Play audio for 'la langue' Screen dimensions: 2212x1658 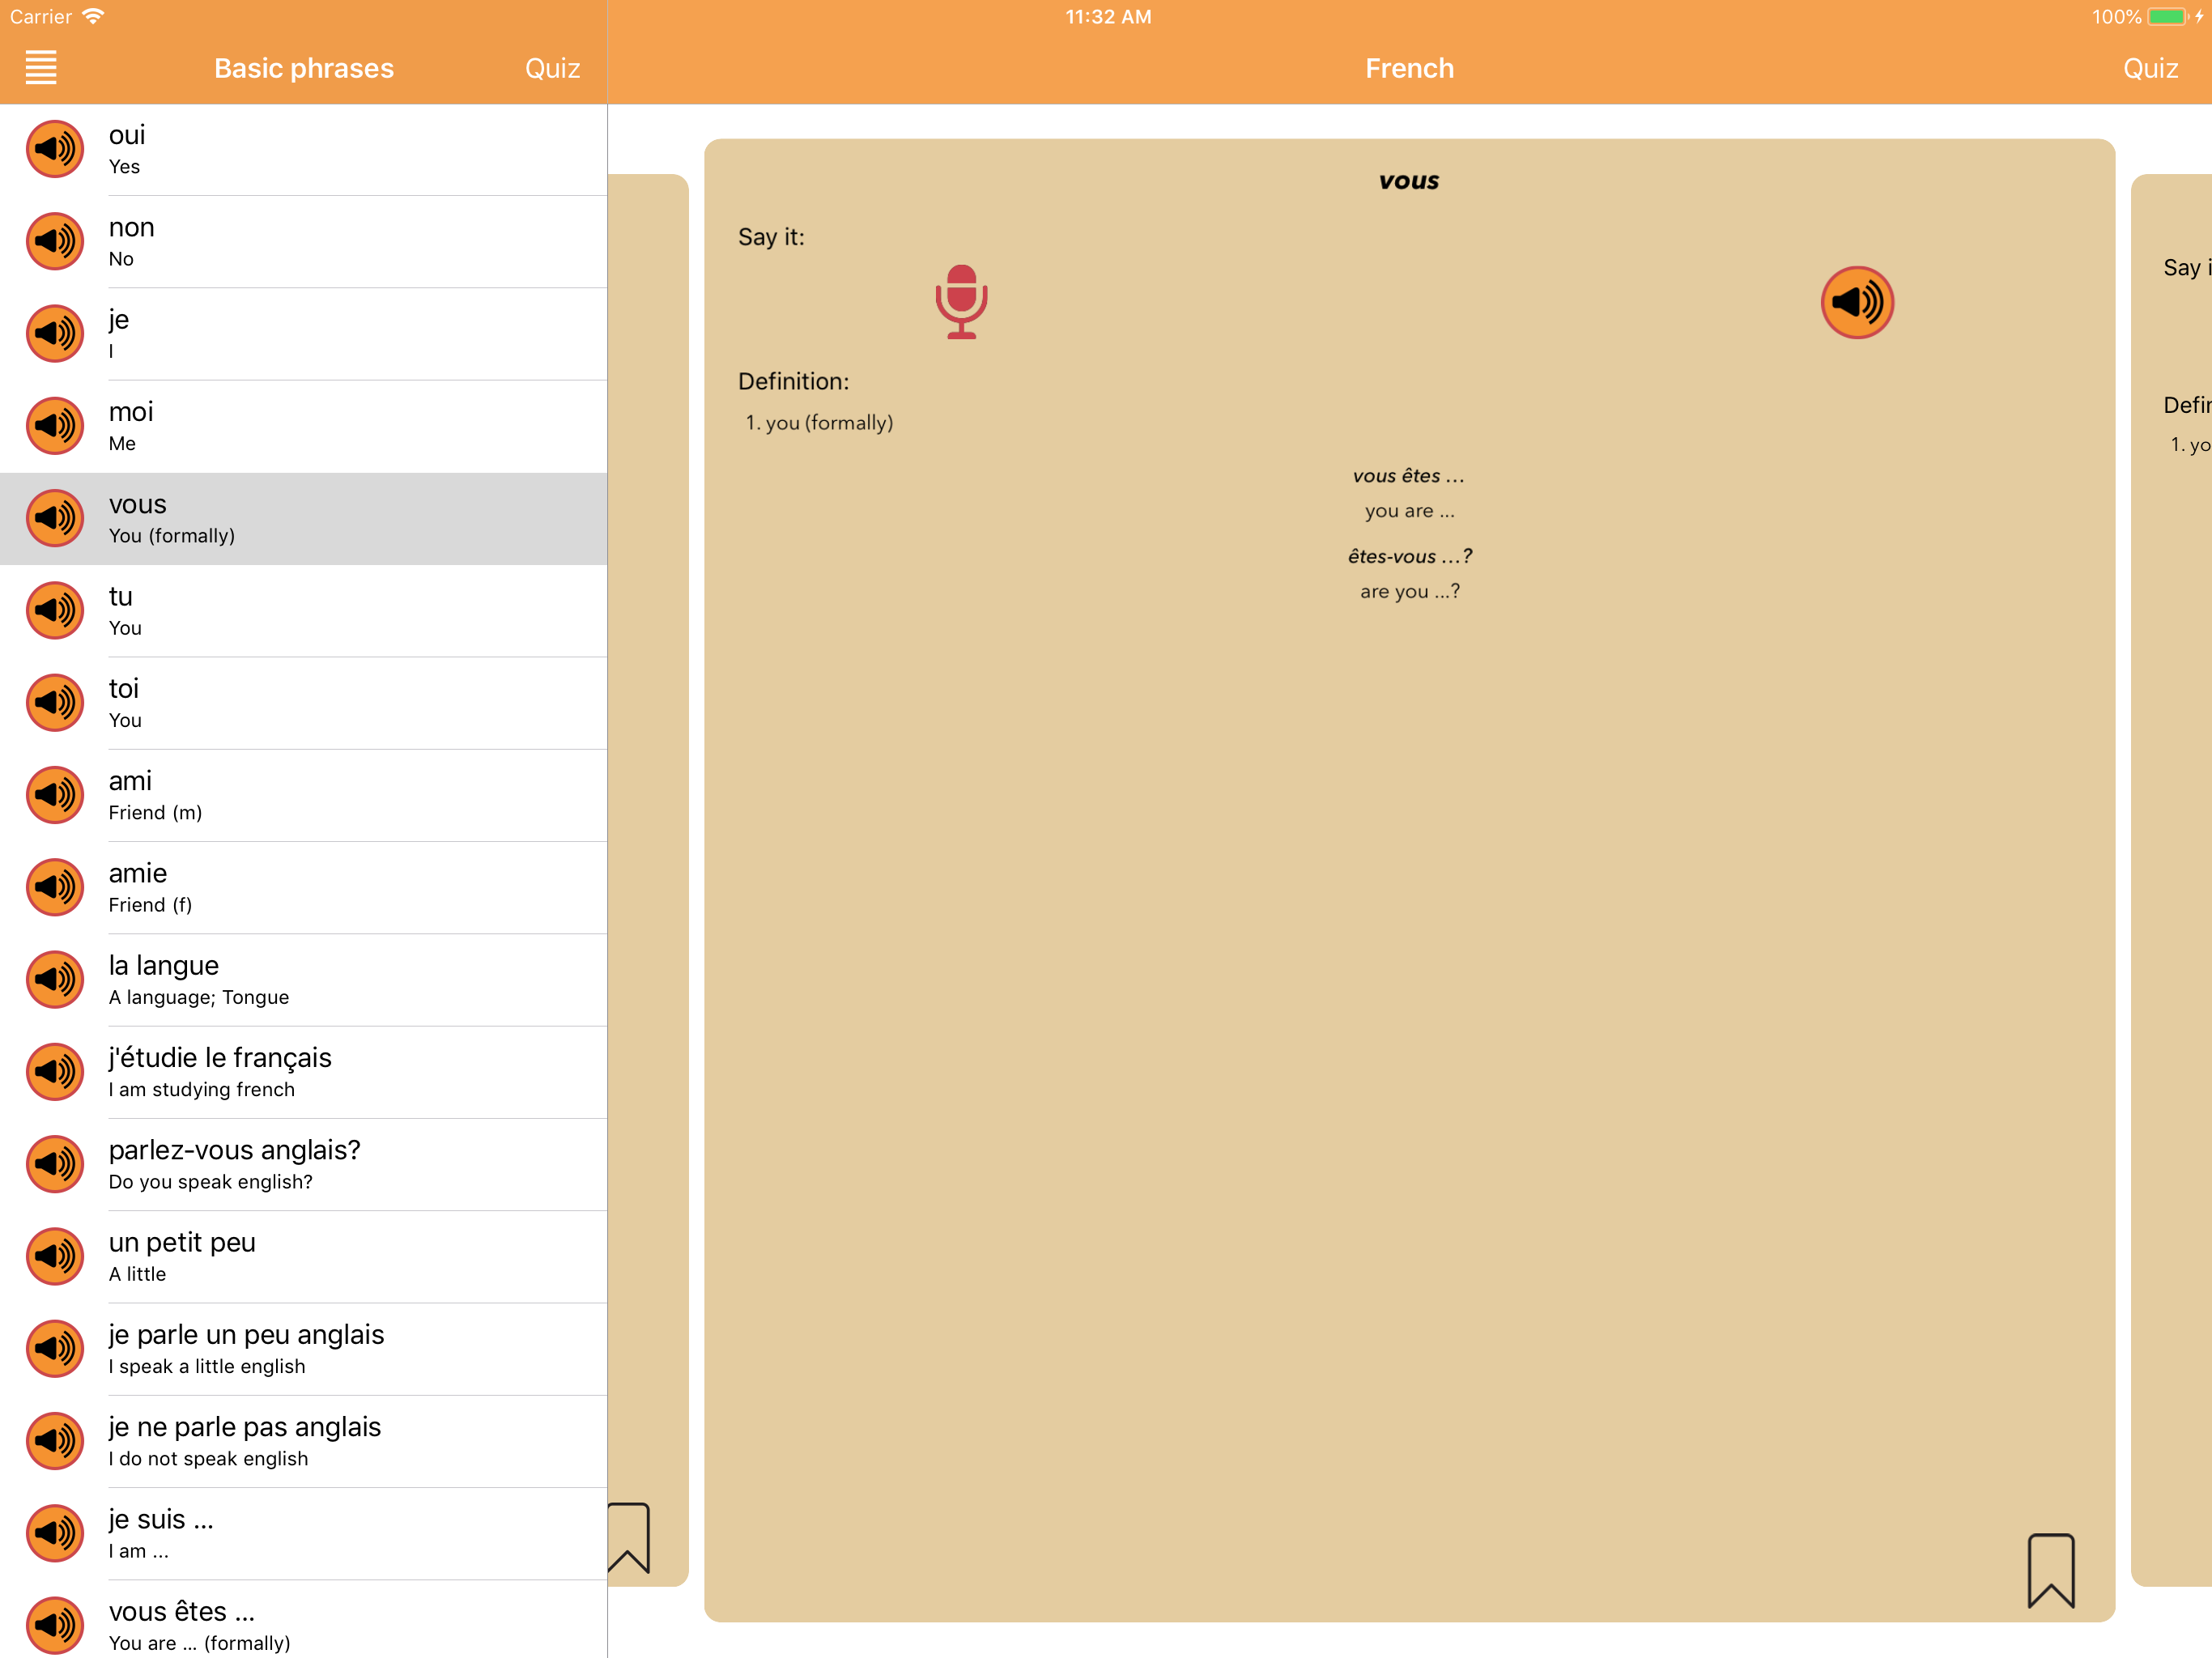pos(55,979)
